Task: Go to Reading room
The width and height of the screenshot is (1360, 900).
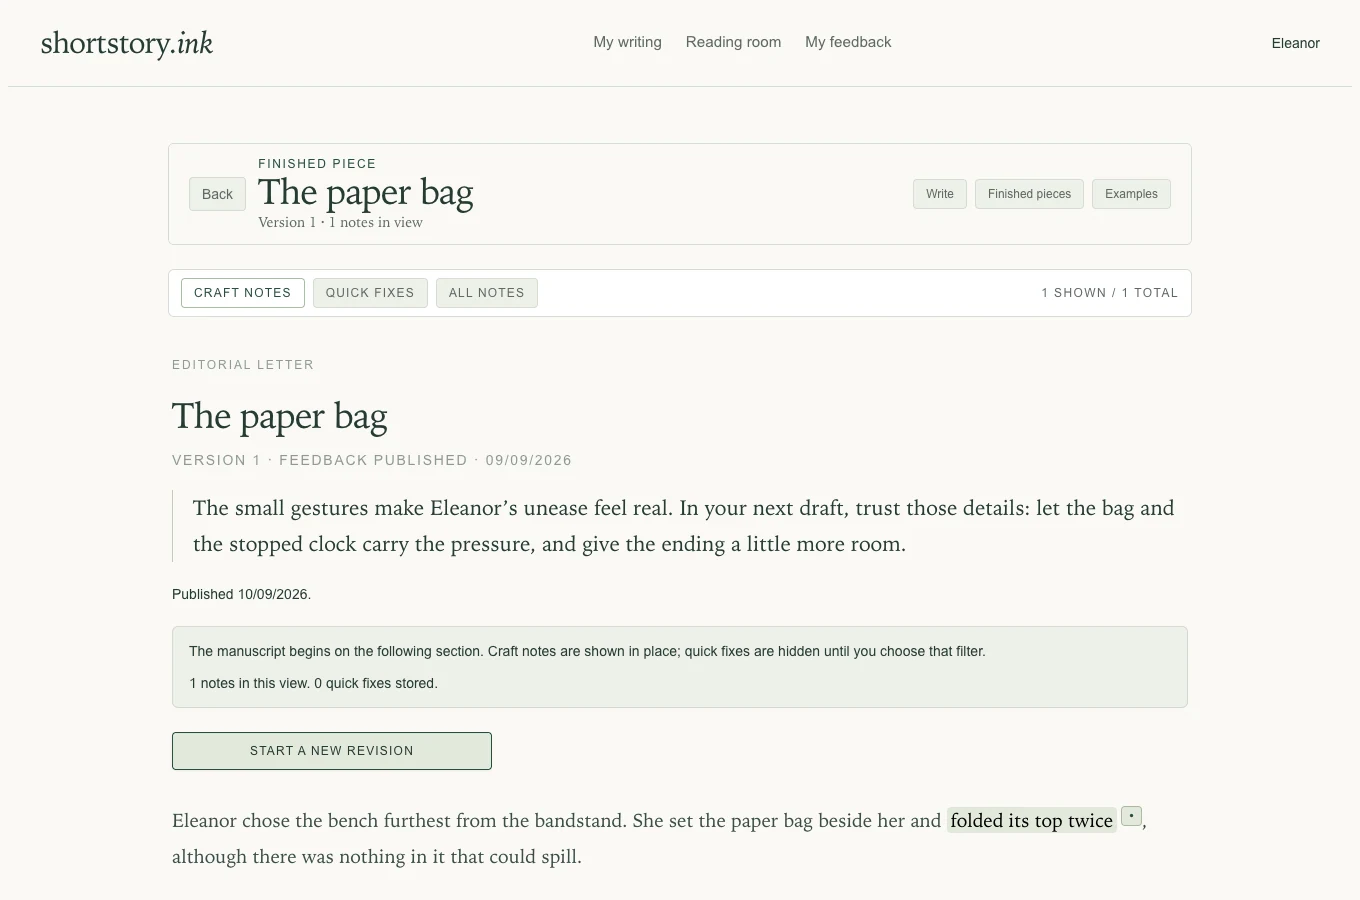Action: point(733,42)
